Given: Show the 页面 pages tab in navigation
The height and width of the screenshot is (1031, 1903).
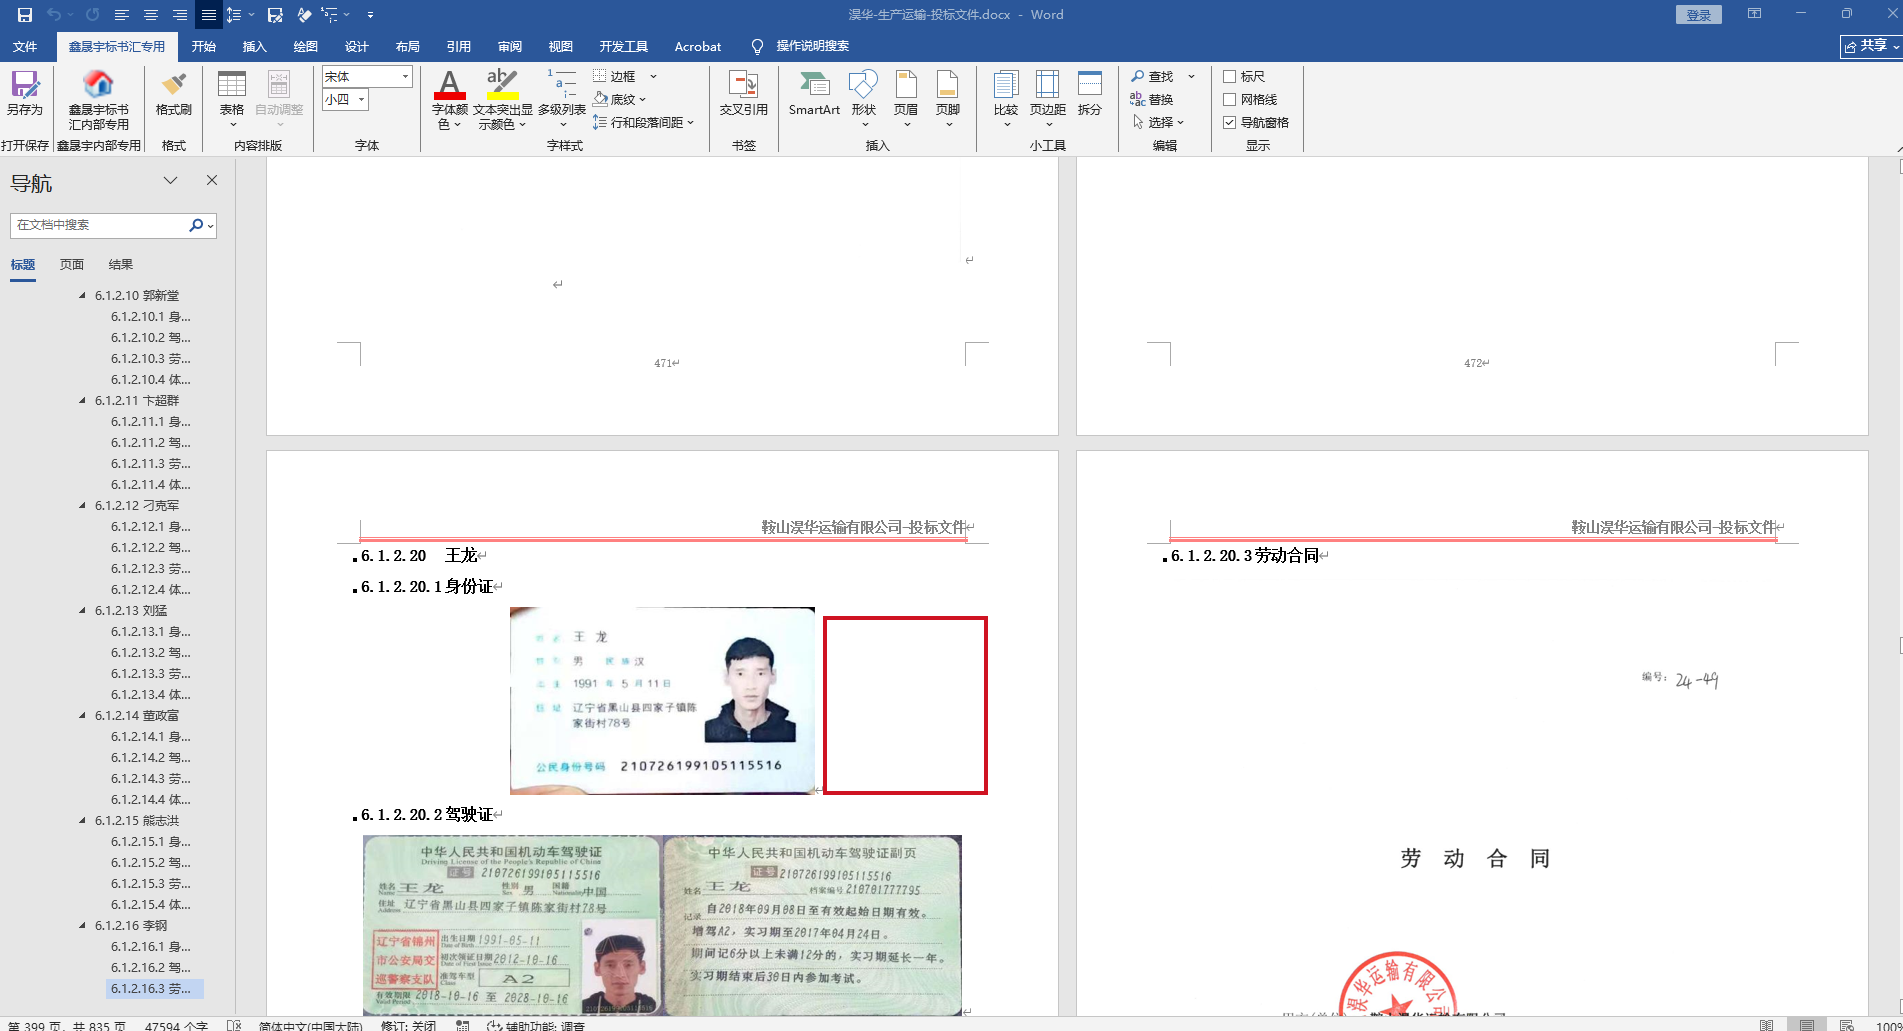Looking at the screenshot, I should click(72, 264).
